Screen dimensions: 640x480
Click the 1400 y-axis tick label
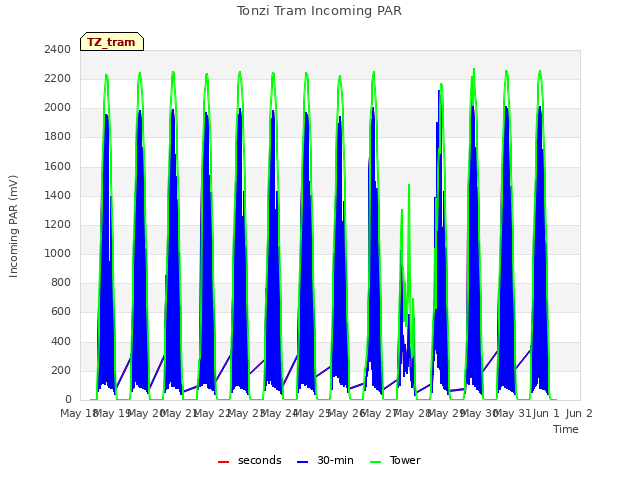(x=58, y=195)
